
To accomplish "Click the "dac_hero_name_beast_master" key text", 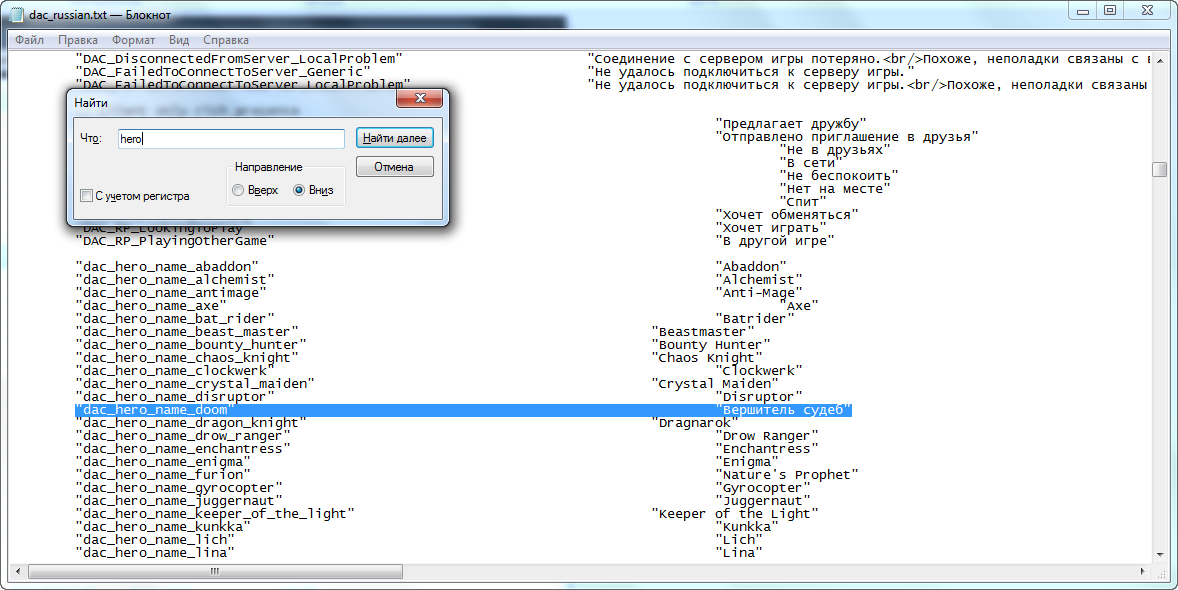I will 187,331.
